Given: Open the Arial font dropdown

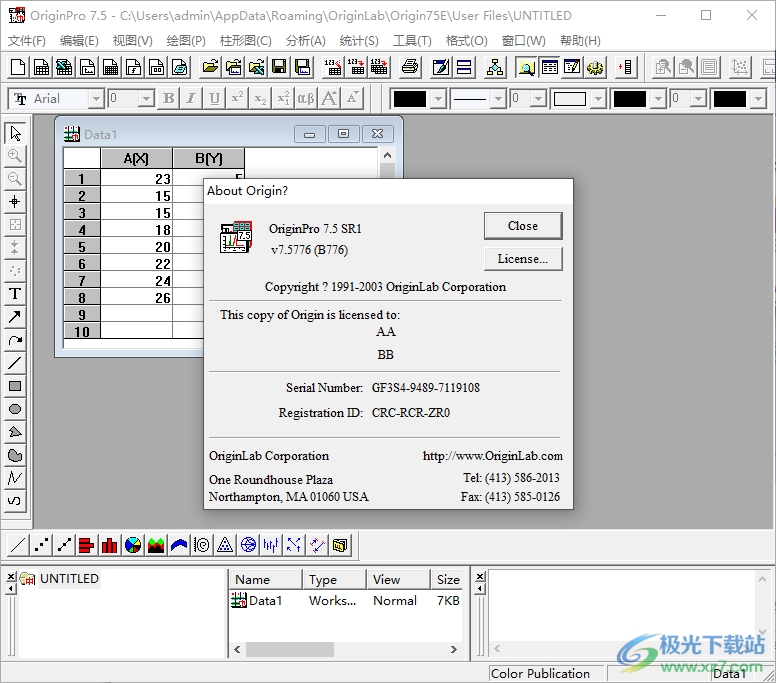Looking at the screenshot, I should 96,99.
